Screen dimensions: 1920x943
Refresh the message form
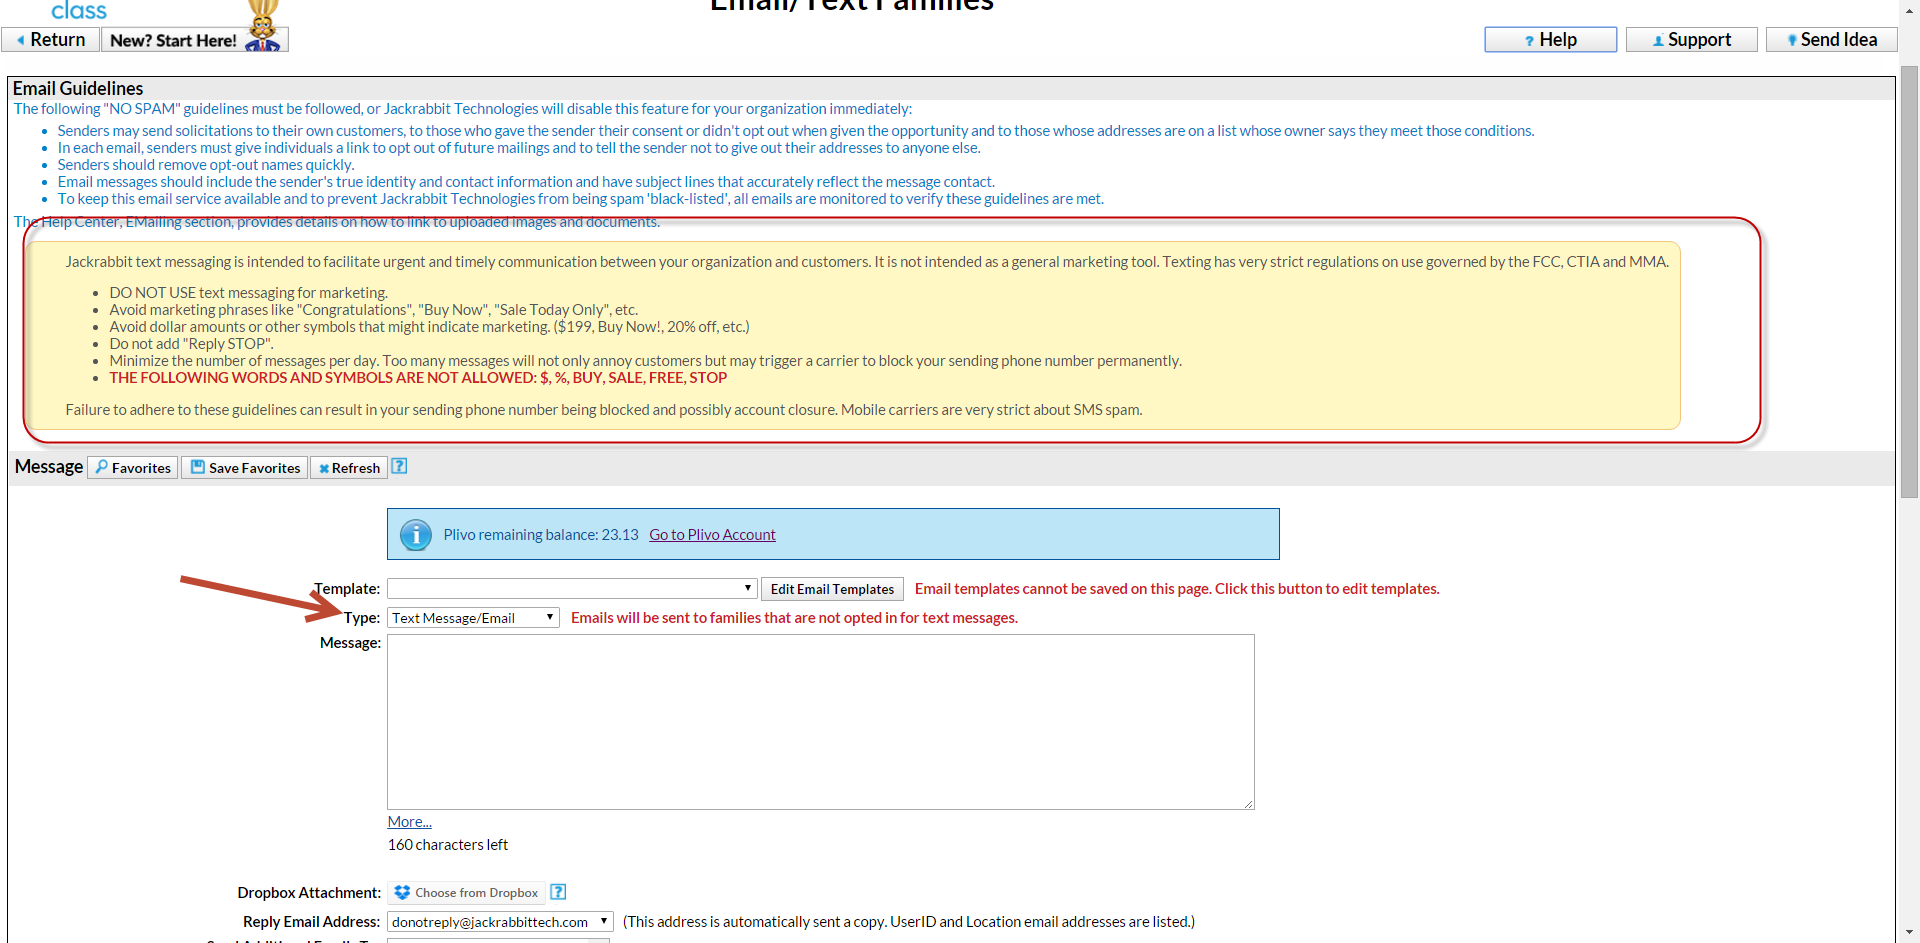[349, 468]
